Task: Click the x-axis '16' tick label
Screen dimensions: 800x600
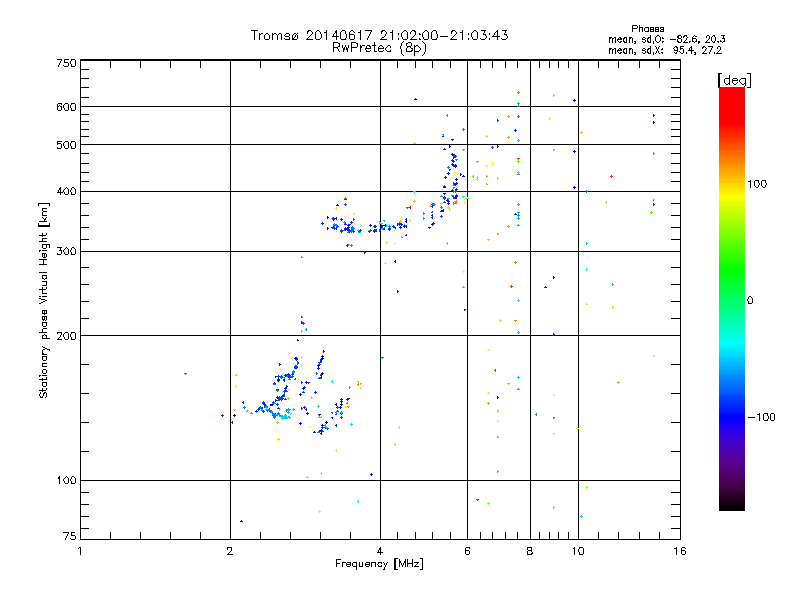Action: (680, 551)
